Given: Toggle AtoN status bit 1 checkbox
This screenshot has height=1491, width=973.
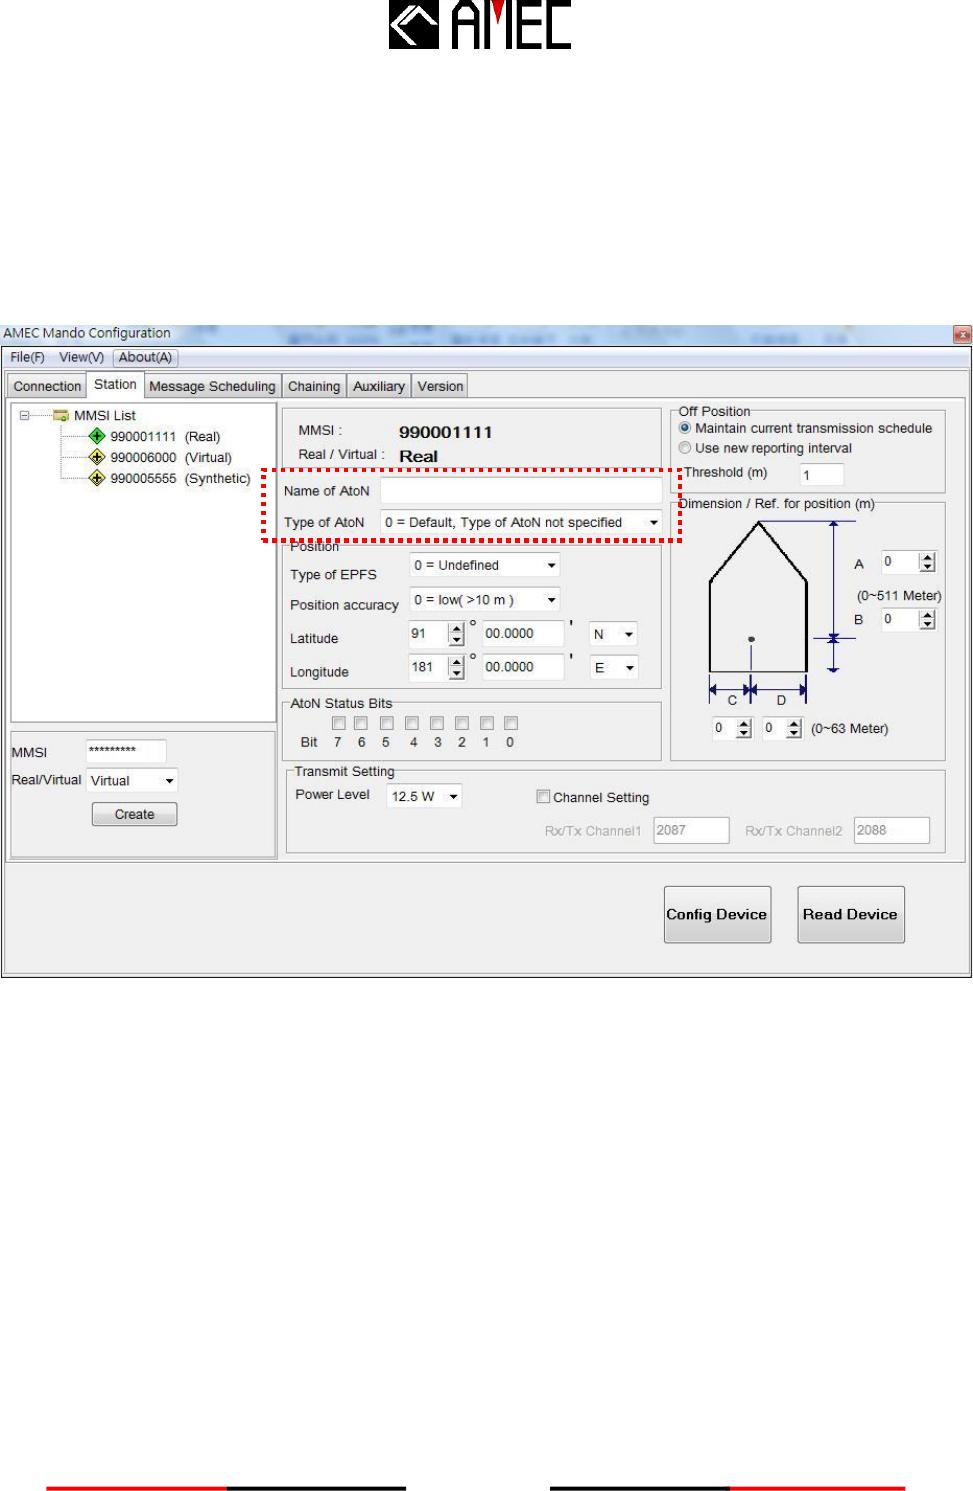Looking at the screenshot, I should point(487,723).
